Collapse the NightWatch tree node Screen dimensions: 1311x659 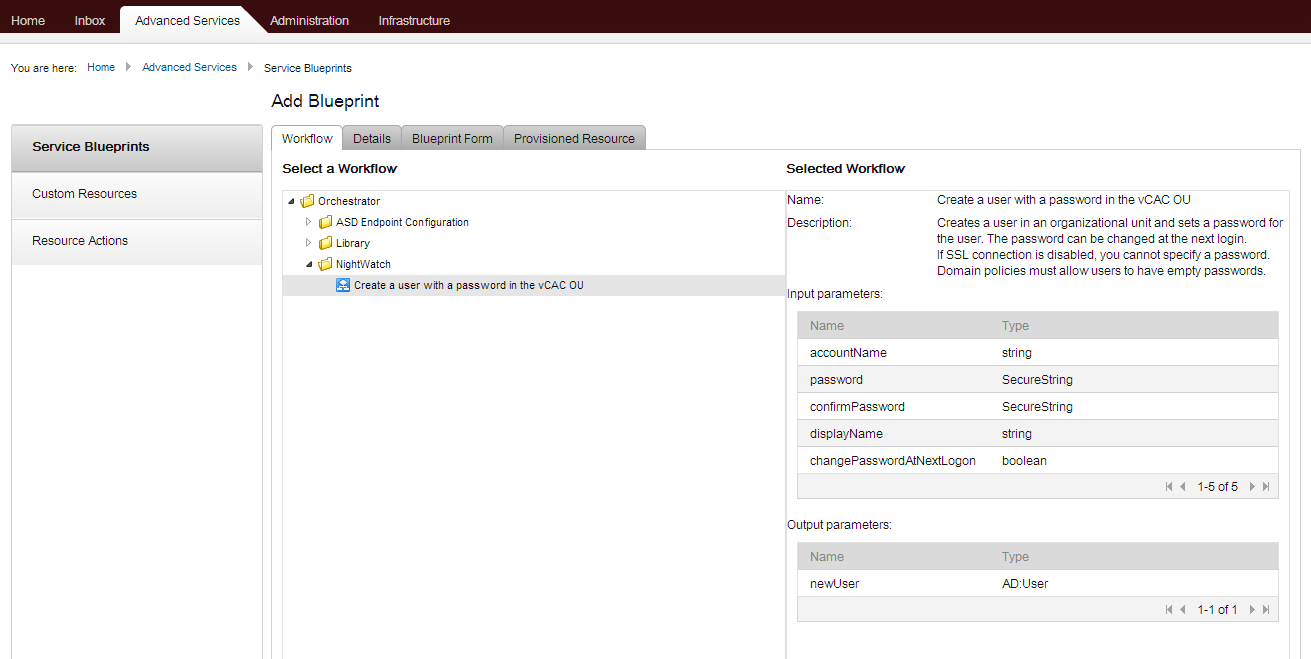310,263
